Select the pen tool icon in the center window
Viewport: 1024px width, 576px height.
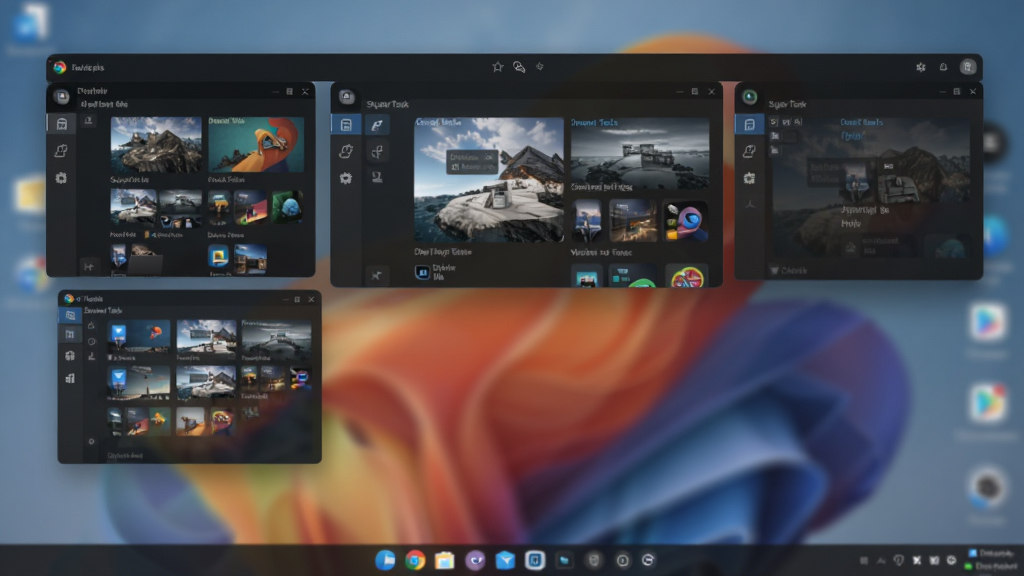(x=377, y=125)
